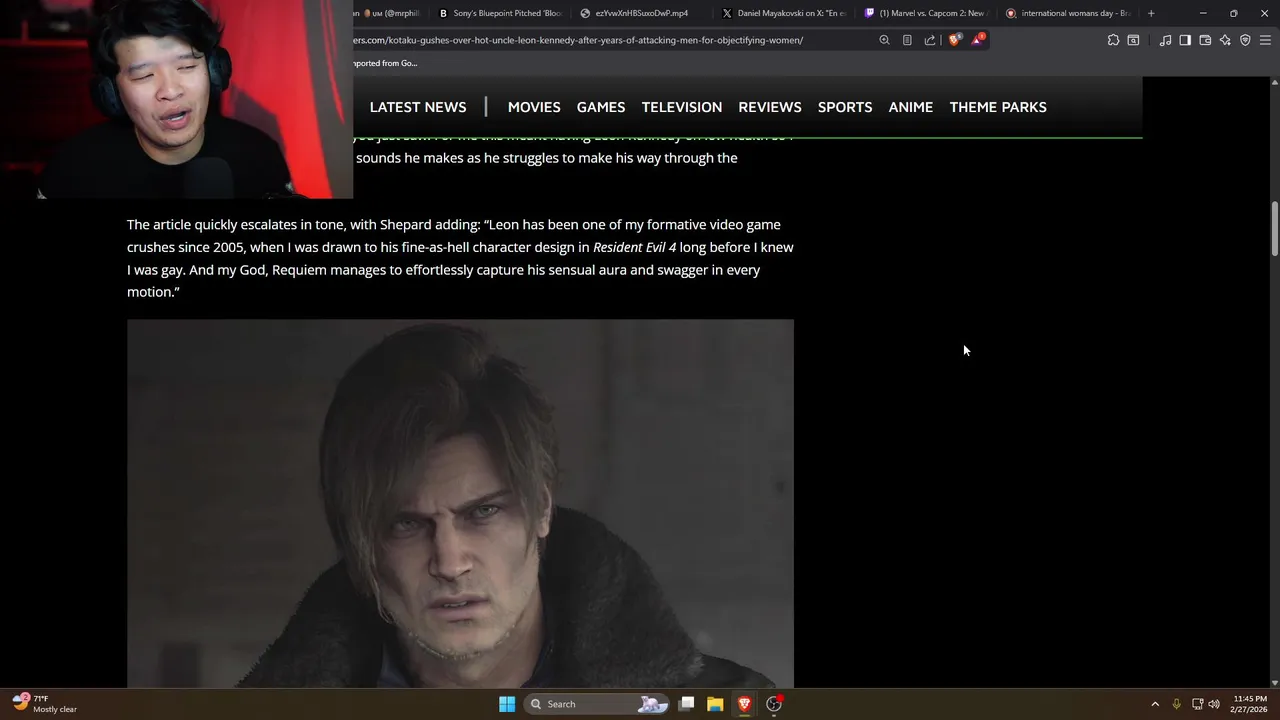Click the toolbar icon right of extensions puzzle
Viewport: 1280px width, 720px height.
(1133, 40)
